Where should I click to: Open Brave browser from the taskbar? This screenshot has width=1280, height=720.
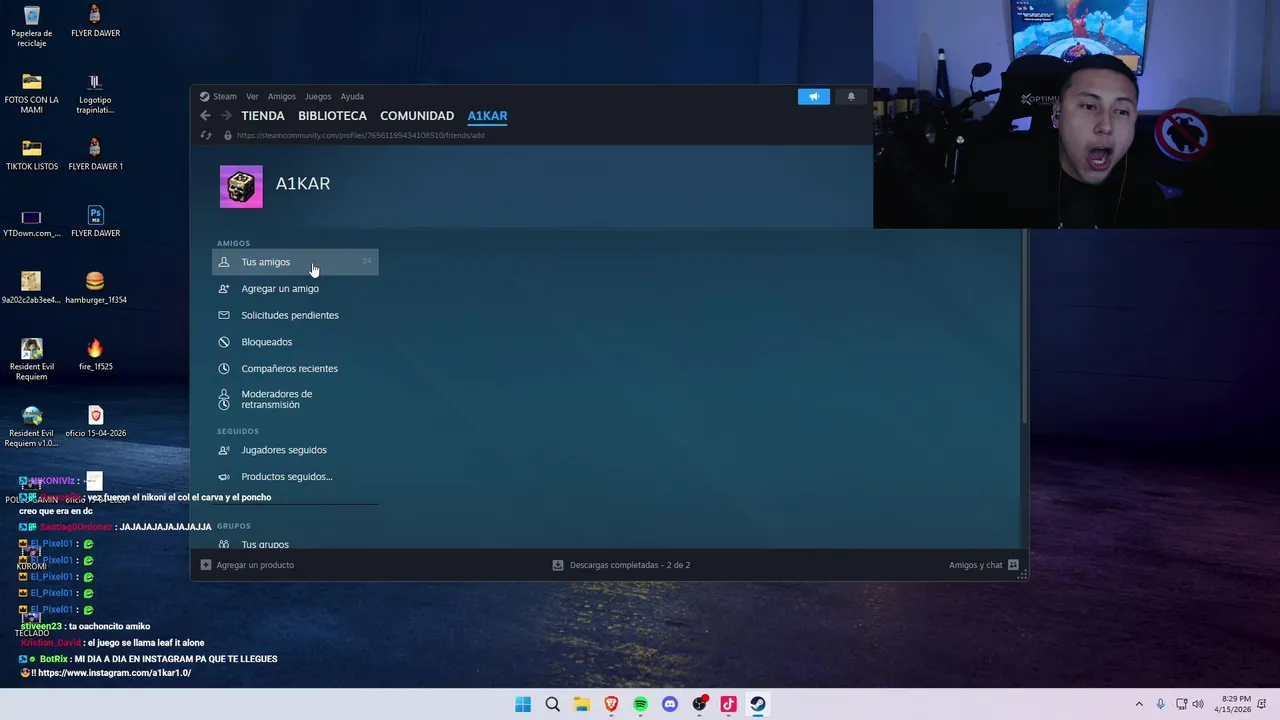[x=611, y=704]
